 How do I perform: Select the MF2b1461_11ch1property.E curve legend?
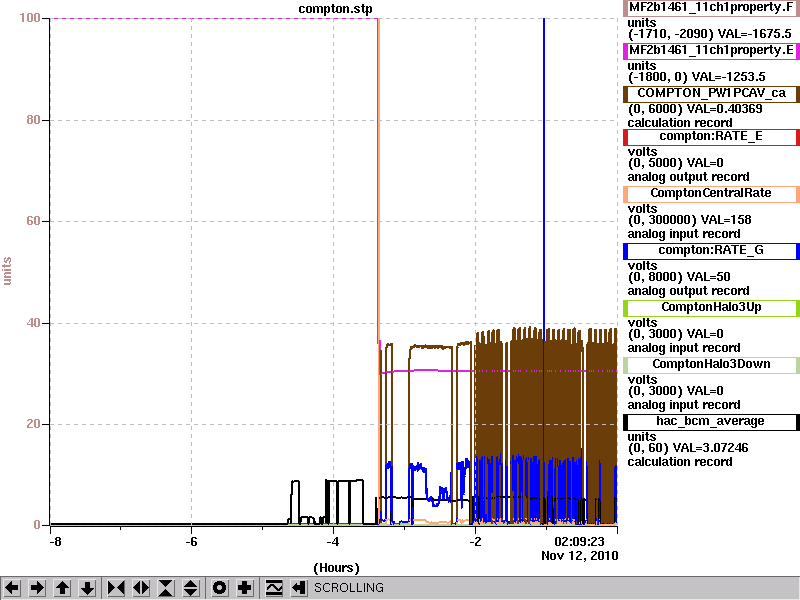(x=711, y=51)
